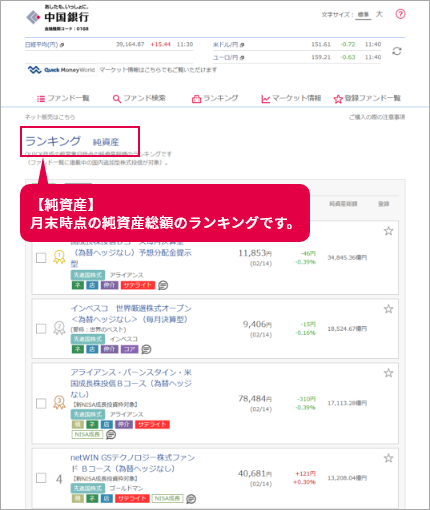430x510 pixels.
Task: Open ユーロ/円 rate link
Action: pos(228,57)
